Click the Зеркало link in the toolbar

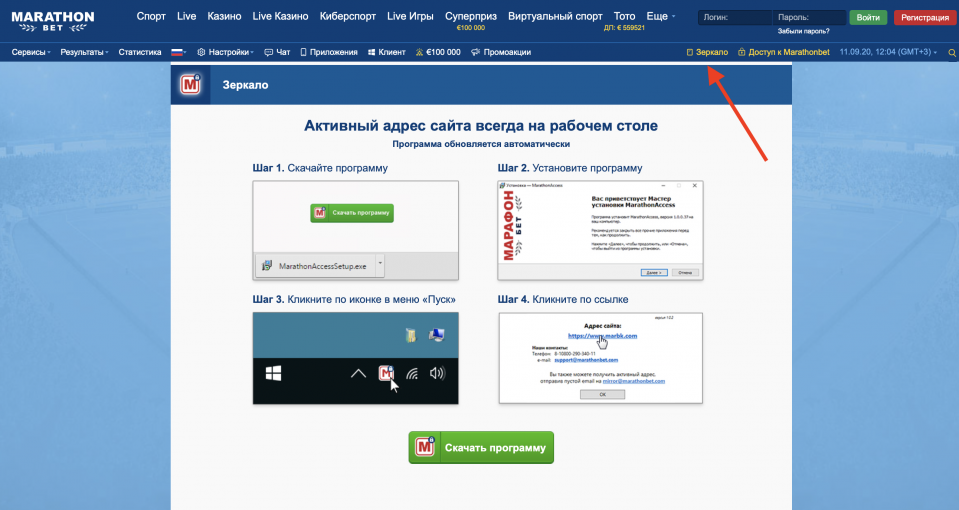[x=707, y=52]
